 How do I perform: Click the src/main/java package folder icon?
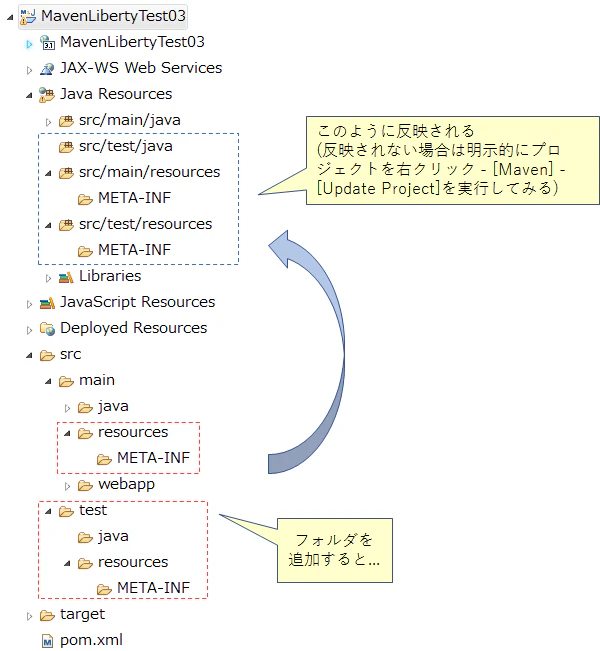pyautogui.click(x=66, y=121)
